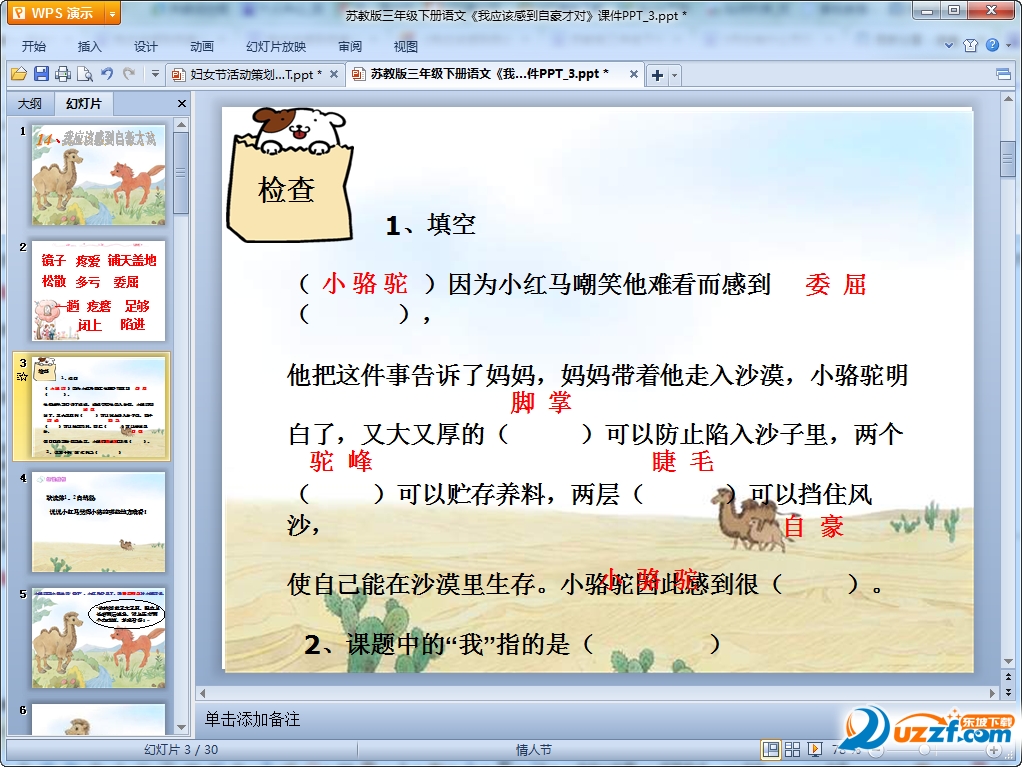The image size is (1022, 767).
Task: Jump to the previous slide using the double-up arrow
Action: tap(1008, 678)
